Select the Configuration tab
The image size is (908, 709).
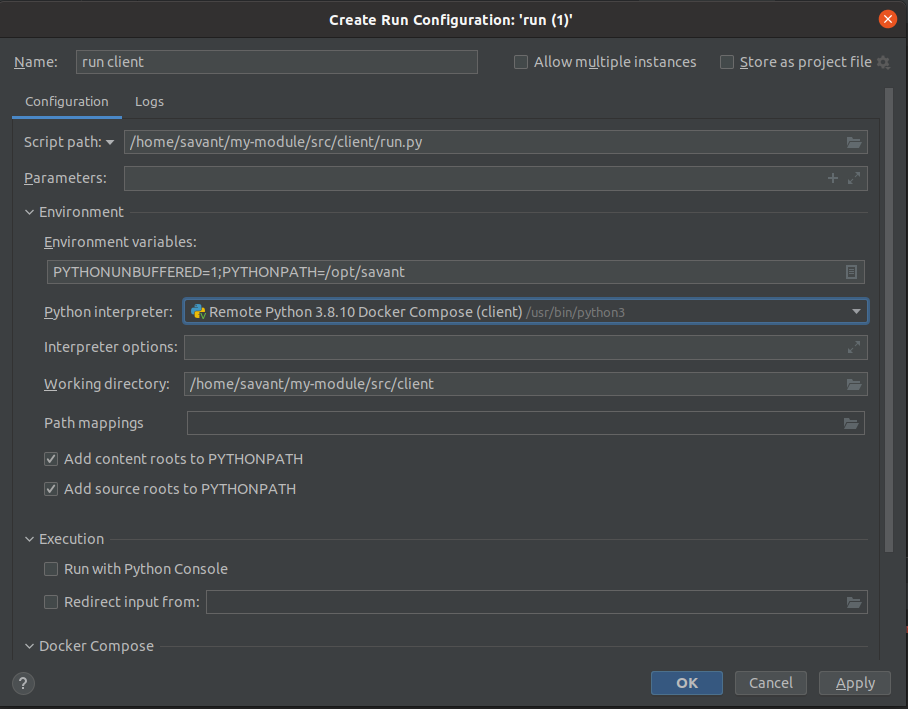(x=66, y=101)
